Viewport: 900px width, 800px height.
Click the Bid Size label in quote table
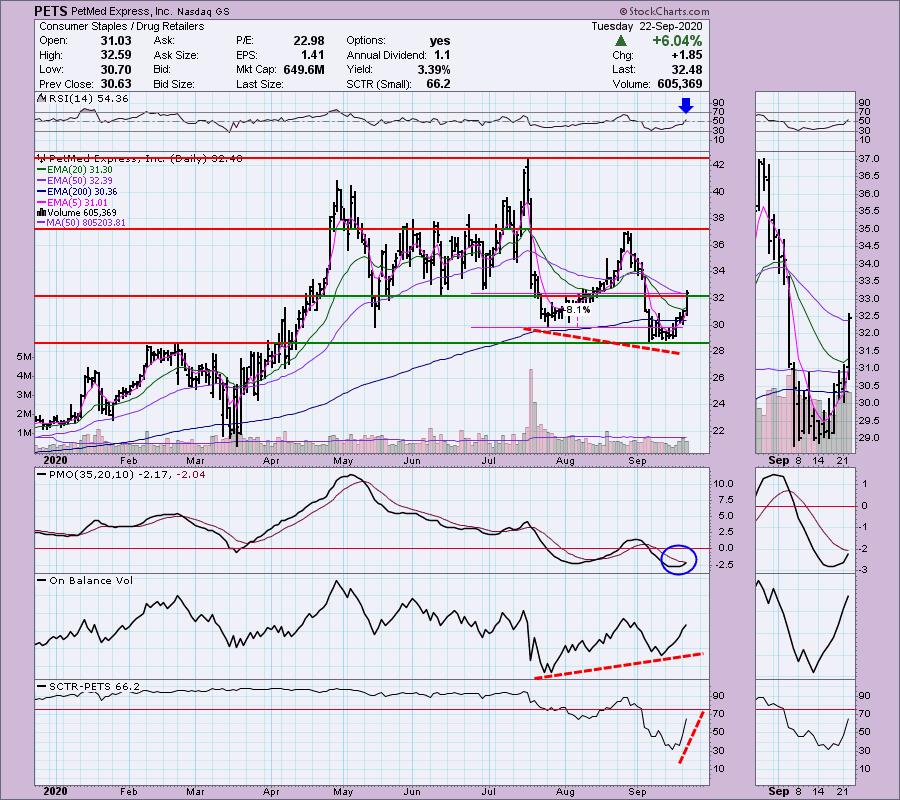coord(174,84)
